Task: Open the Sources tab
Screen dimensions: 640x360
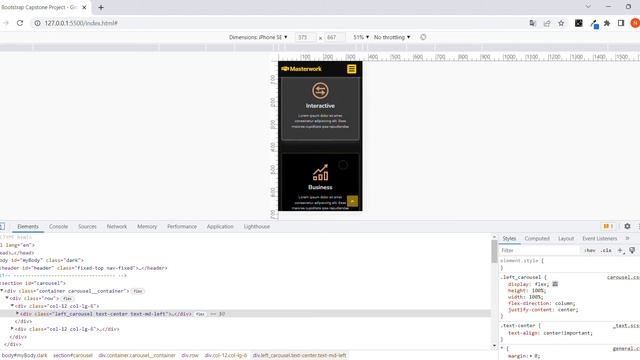Action: 87,227
